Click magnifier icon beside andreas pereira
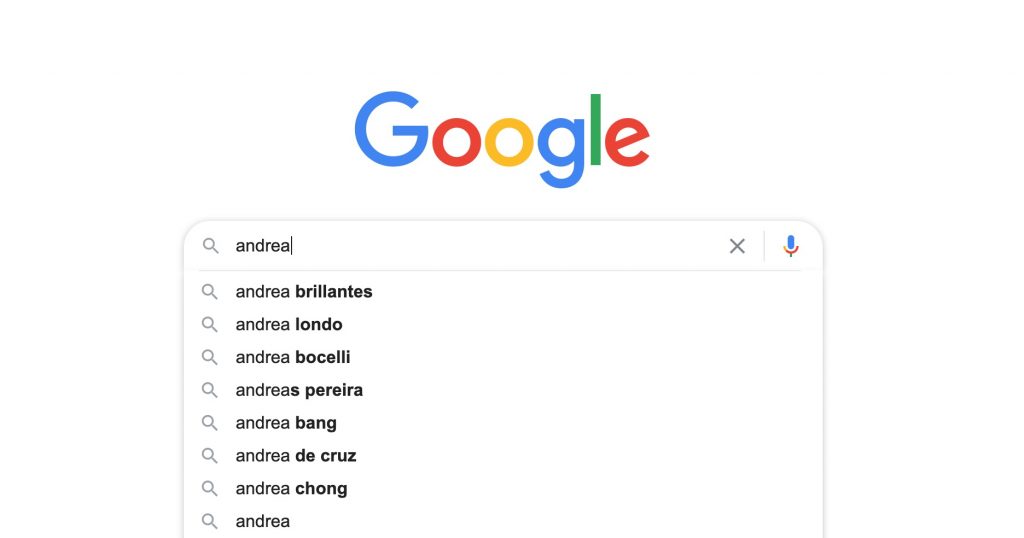This screenshot has height=538, width=1024. (x=210, y=390)
